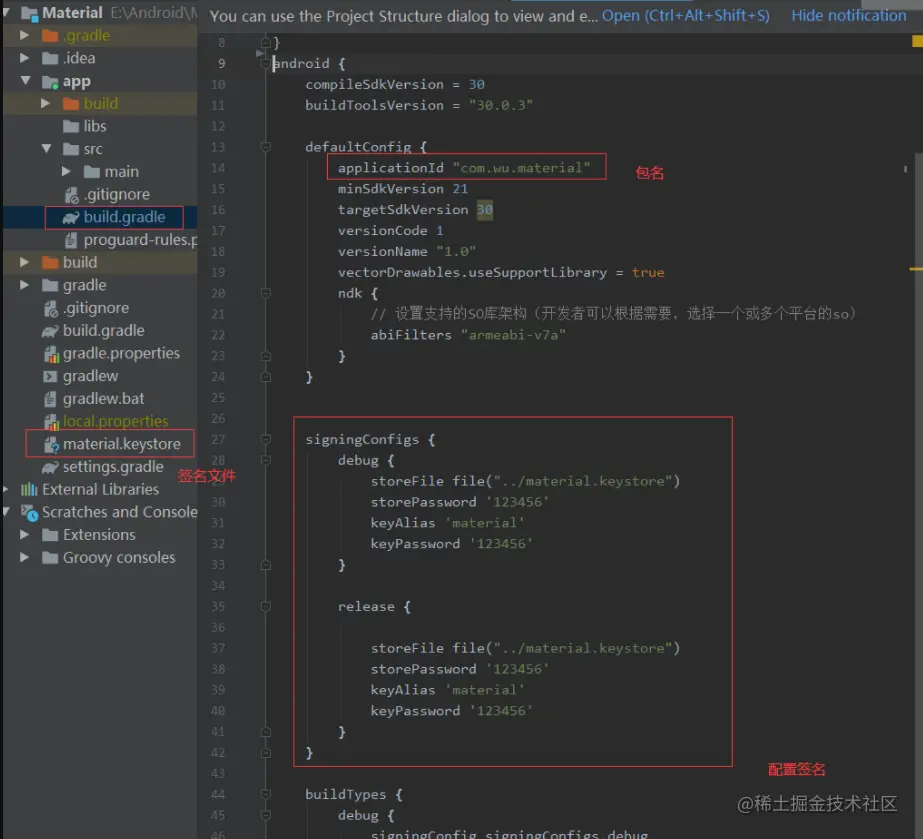Image resolution: width=923 pixels, height=839 pixels.
Task: Click the Material project root icon
Action: [29, 14]
